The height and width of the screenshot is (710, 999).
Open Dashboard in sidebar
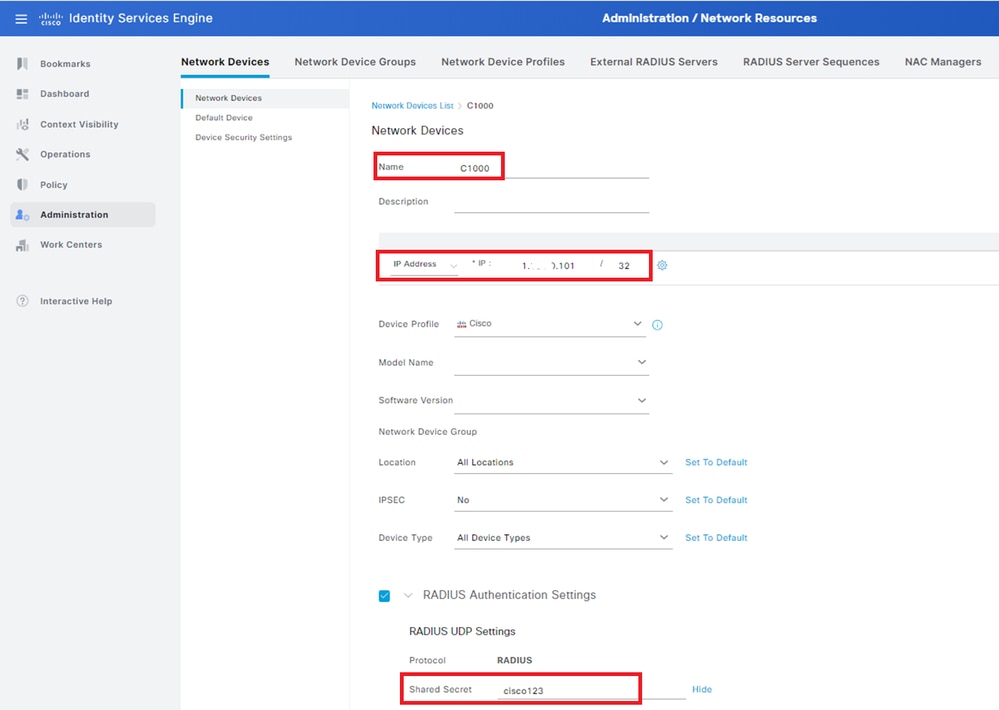(x=64, y=94)
